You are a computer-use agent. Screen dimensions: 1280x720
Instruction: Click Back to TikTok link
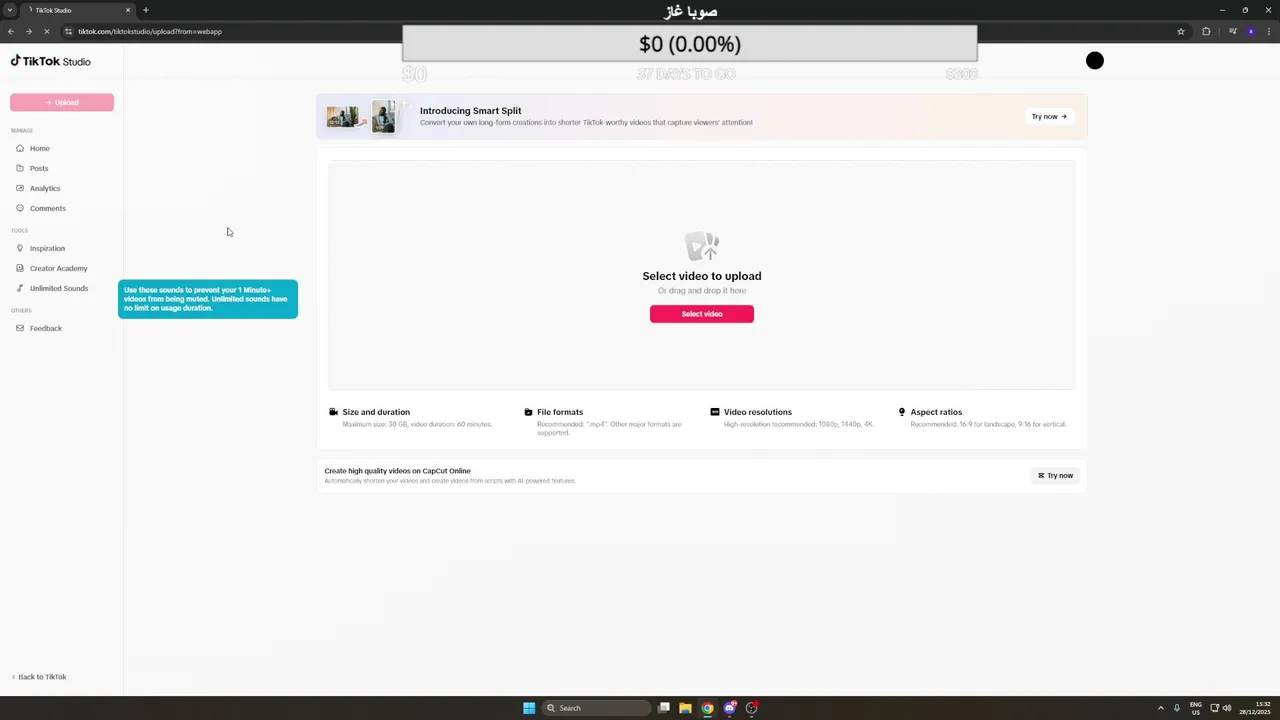39,677
